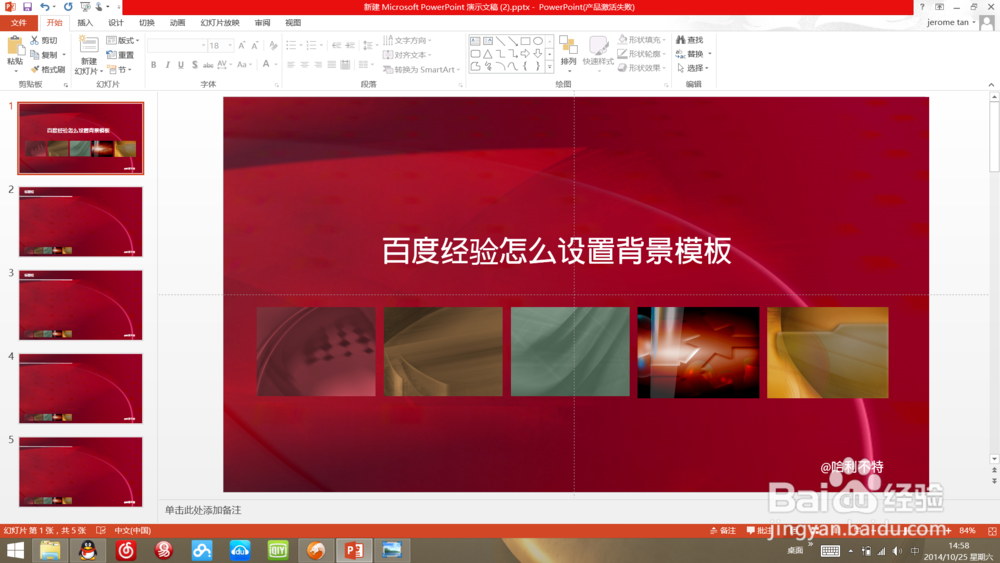Decrease list indent level
The width and height of the screenshot is (1000, 563).
tap(336, 45)
